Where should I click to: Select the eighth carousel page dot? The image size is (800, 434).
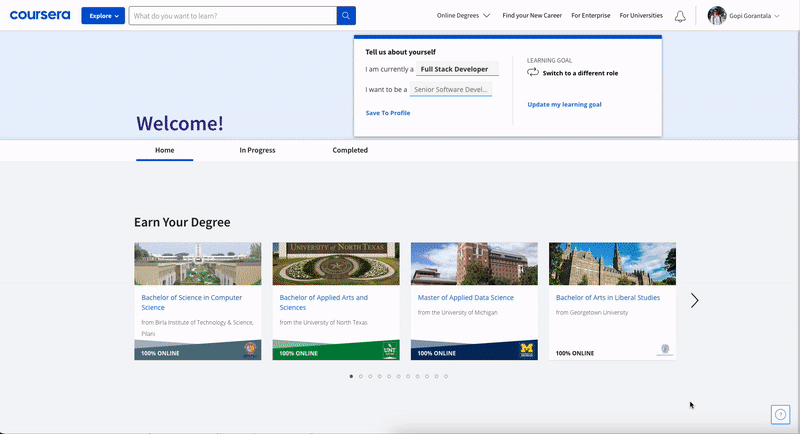[x=417, y=376]
